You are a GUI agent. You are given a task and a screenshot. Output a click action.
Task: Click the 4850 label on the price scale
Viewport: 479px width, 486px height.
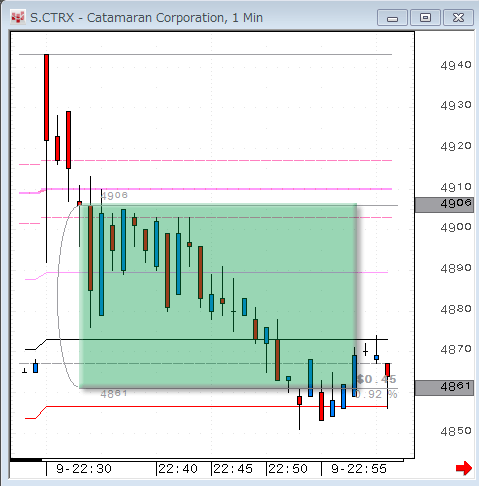pyautogui.click(x=456, y=432)
